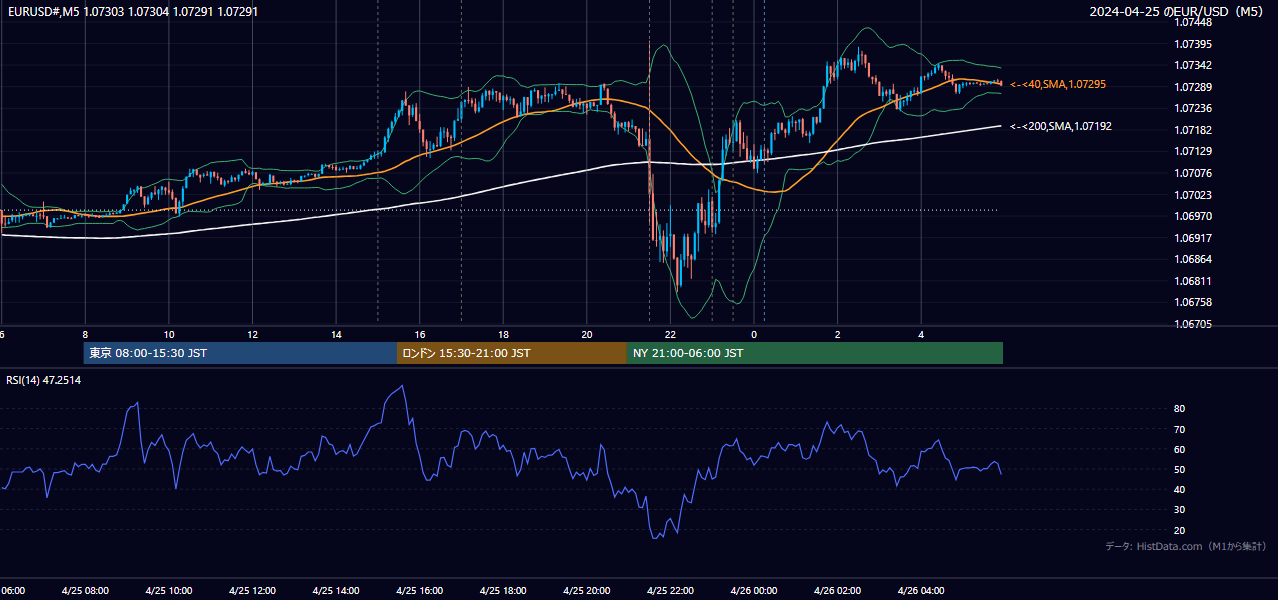Click the 4/25 10:00 time axis label
Image resolution: width=1278 pixels, height=600 pixels.
click(x=168, y=590)
